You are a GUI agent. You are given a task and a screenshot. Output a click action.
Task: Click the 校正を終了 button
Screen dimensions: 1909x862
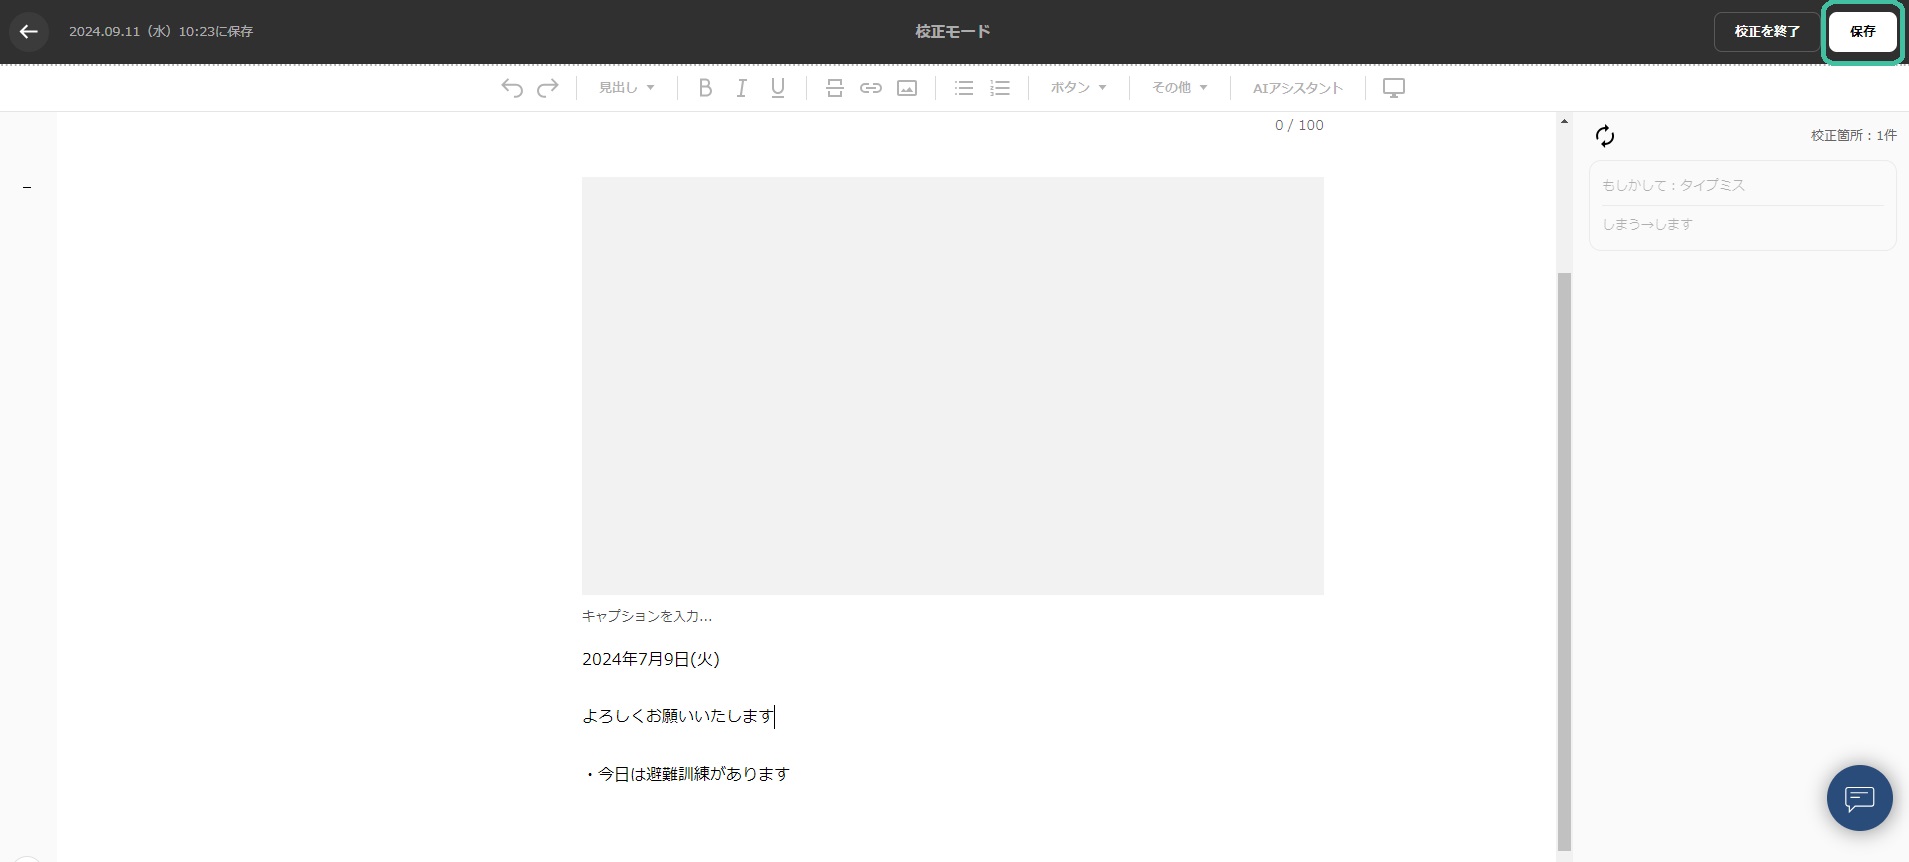[1766, 32]
